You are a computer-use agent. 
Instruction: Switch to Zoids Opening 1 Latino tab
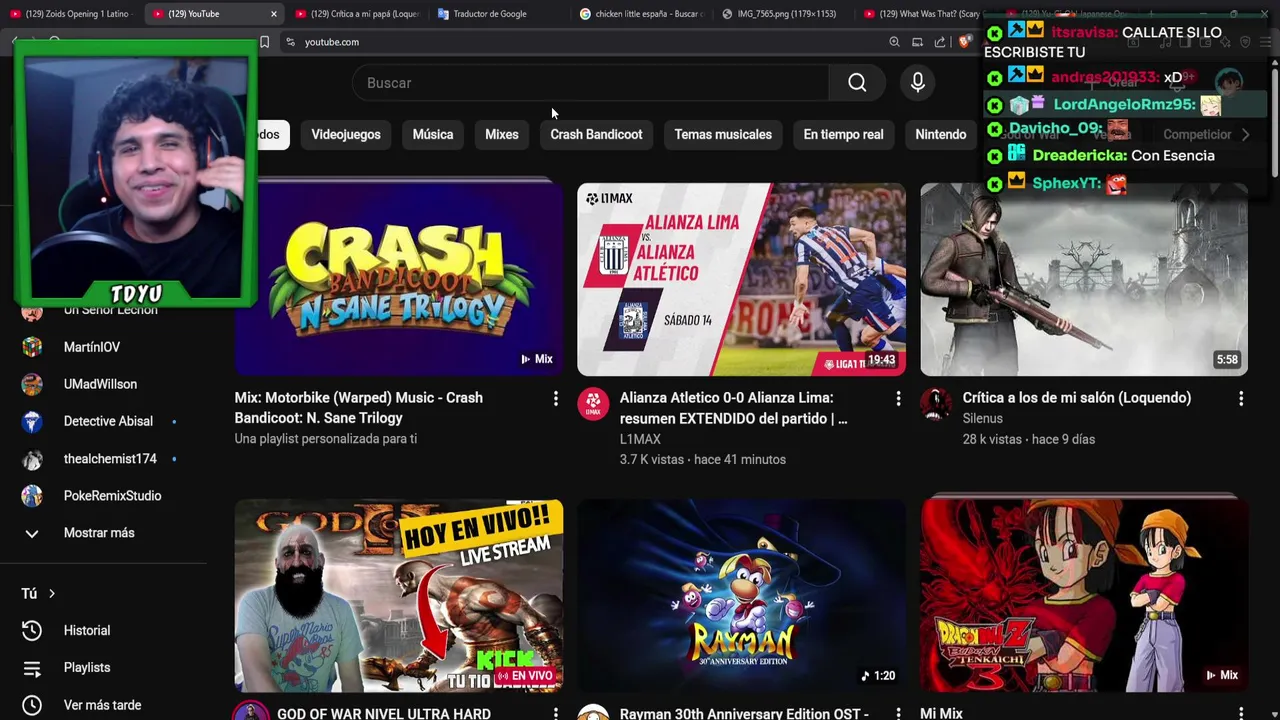click(x=70, y=14)
